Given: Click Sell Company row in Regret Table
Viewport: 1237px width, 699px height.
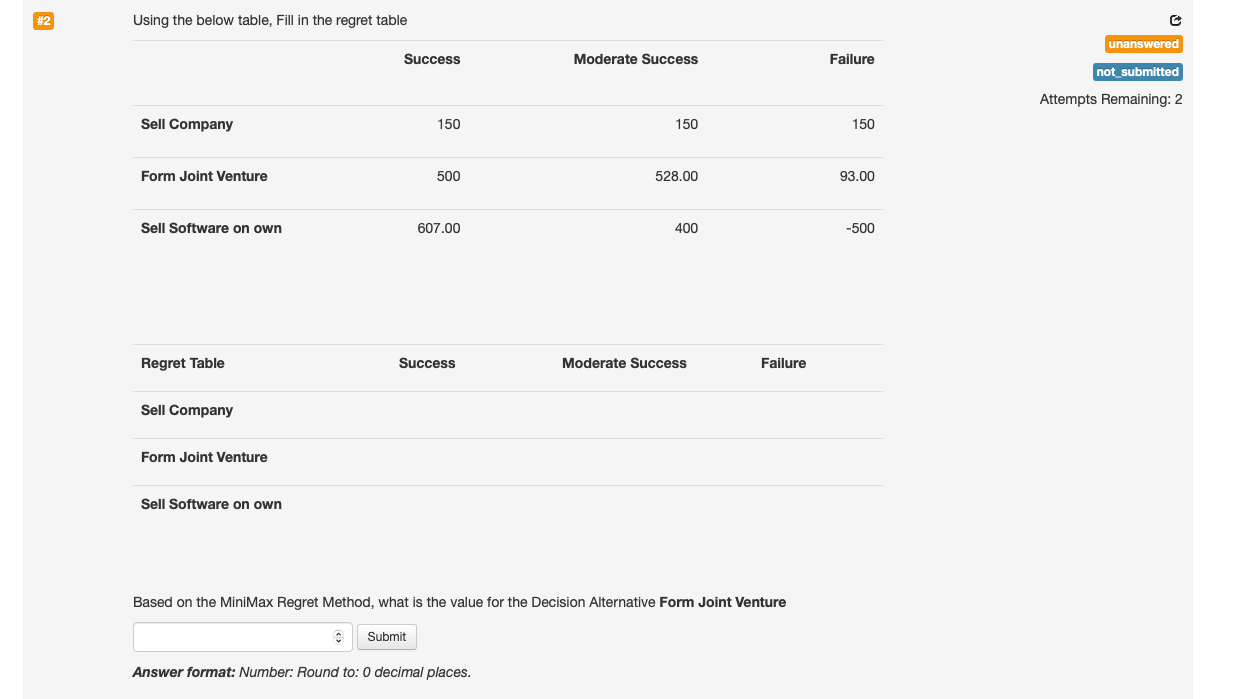Looking at the screenshot, I should point(187,410).
